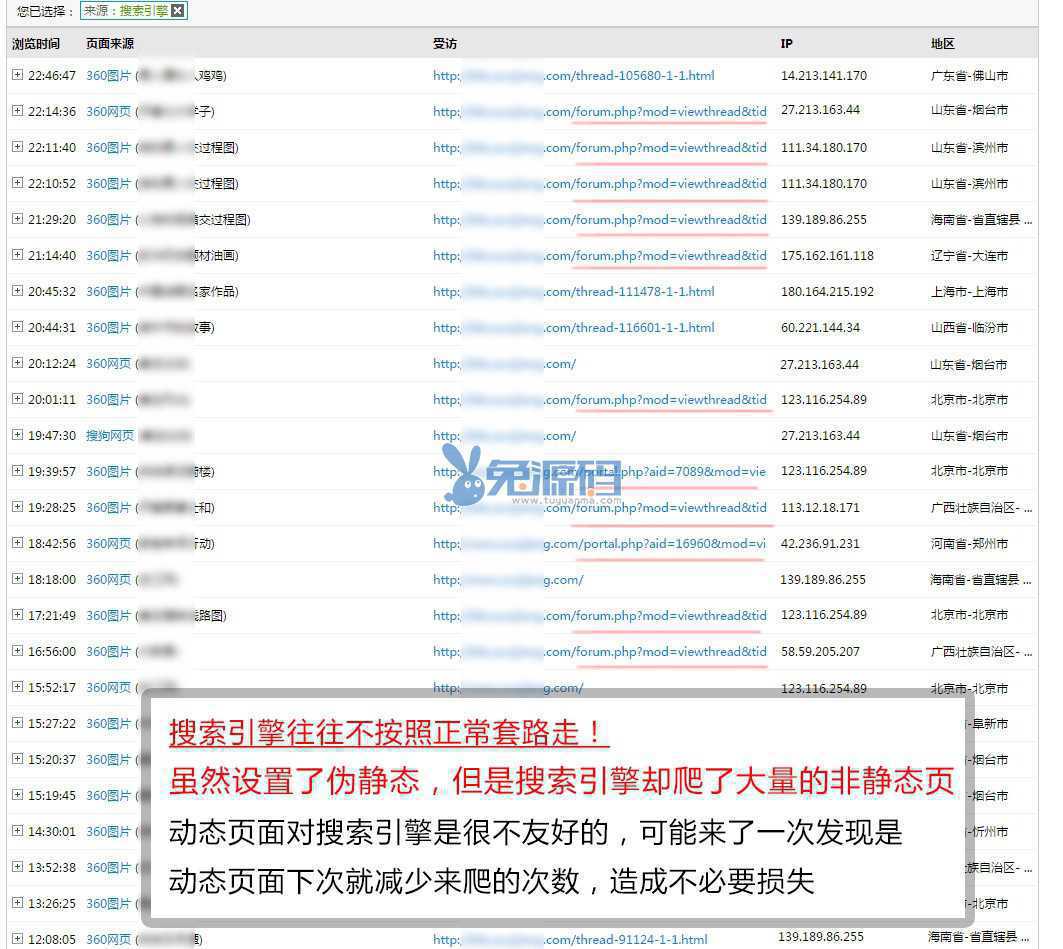Open 360图片 source link at 22:46:47

click(x=108, y=76)
